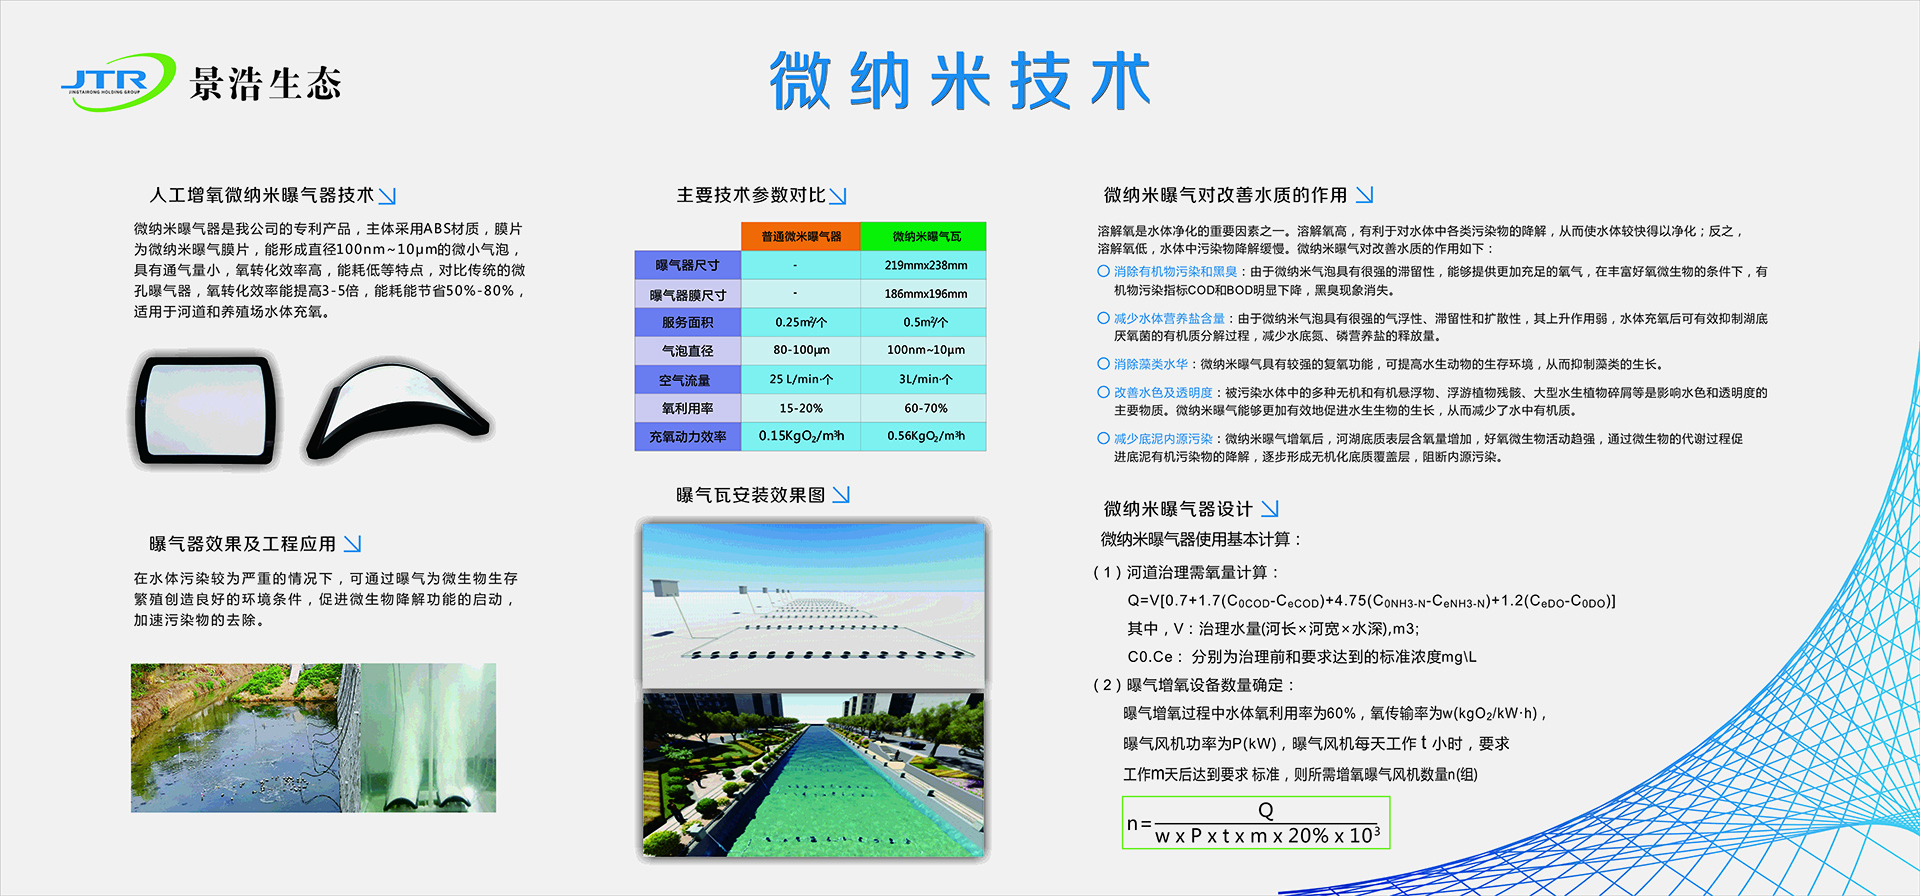This screenshot has height=896, width=1920.
Task: Select the circle bullet before 减少水体营养盐含量
Action: click(x=1103, y=318)
